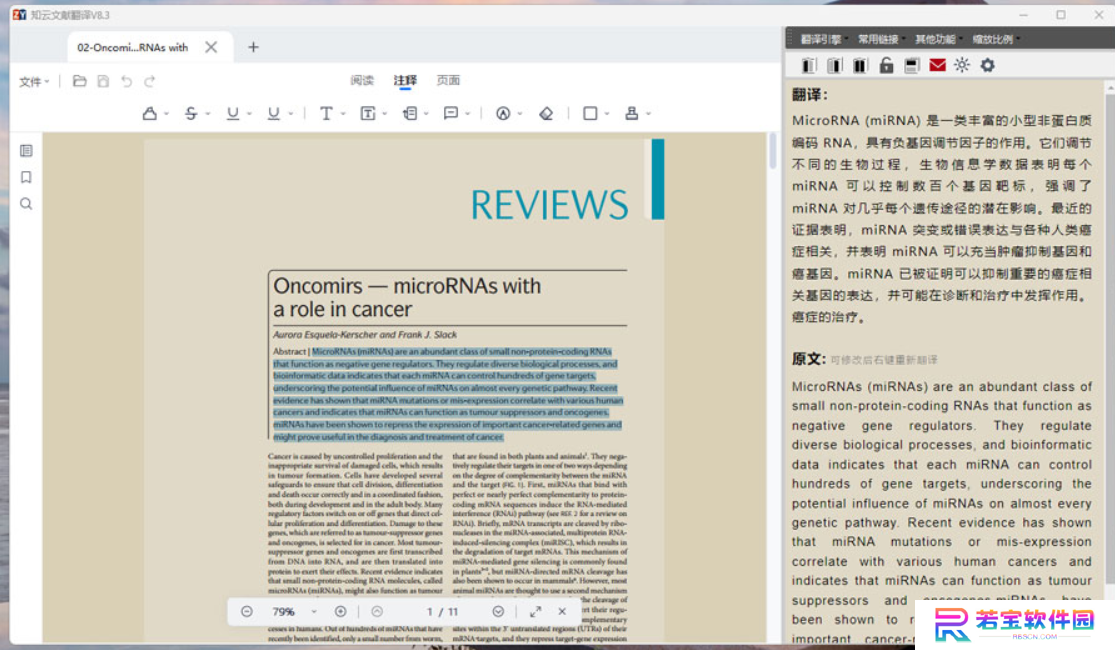Select the rectangle shape tool
Image resolution: width=1115 pixels, height=650 pixels.
590,113
